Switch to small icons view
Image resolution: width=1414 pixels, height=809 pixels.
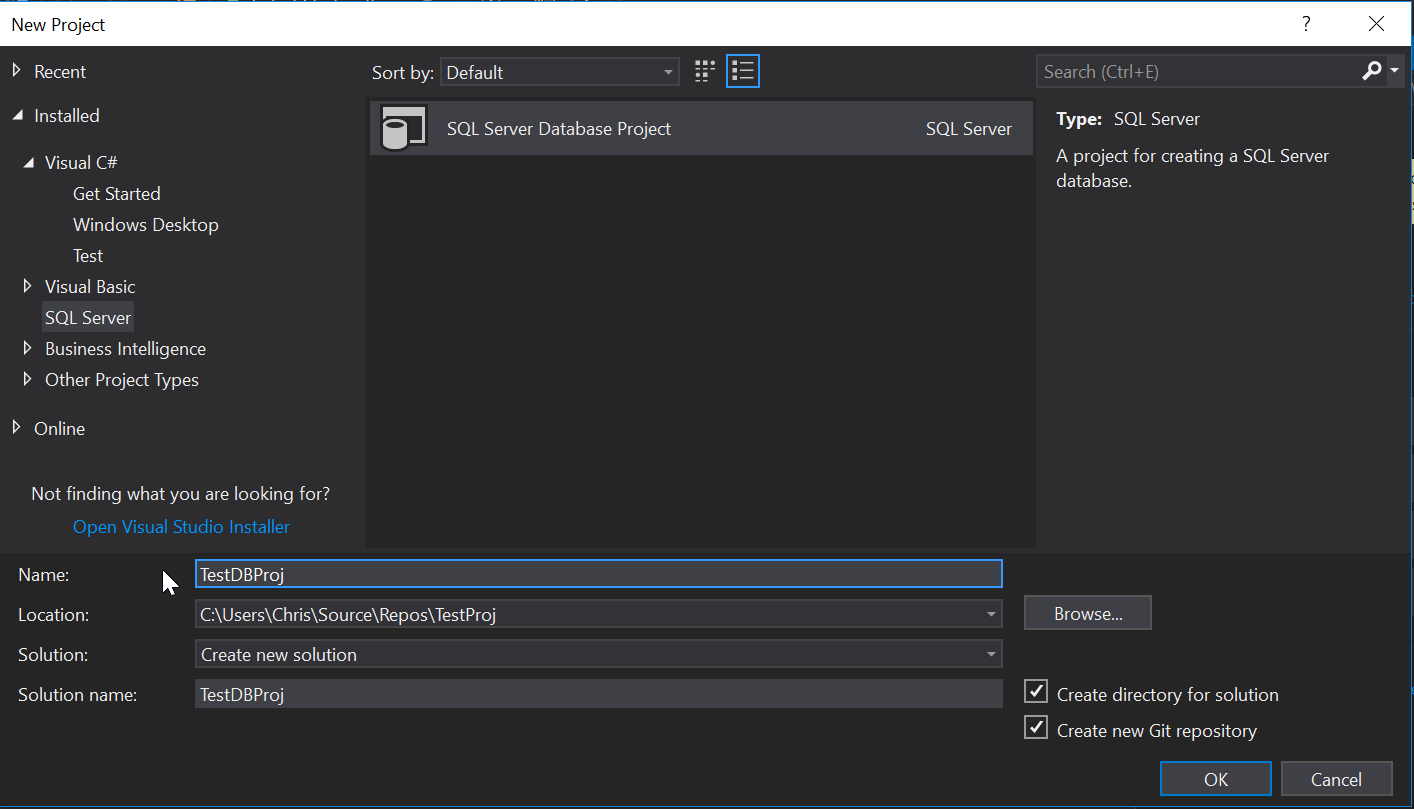point(705,71)
